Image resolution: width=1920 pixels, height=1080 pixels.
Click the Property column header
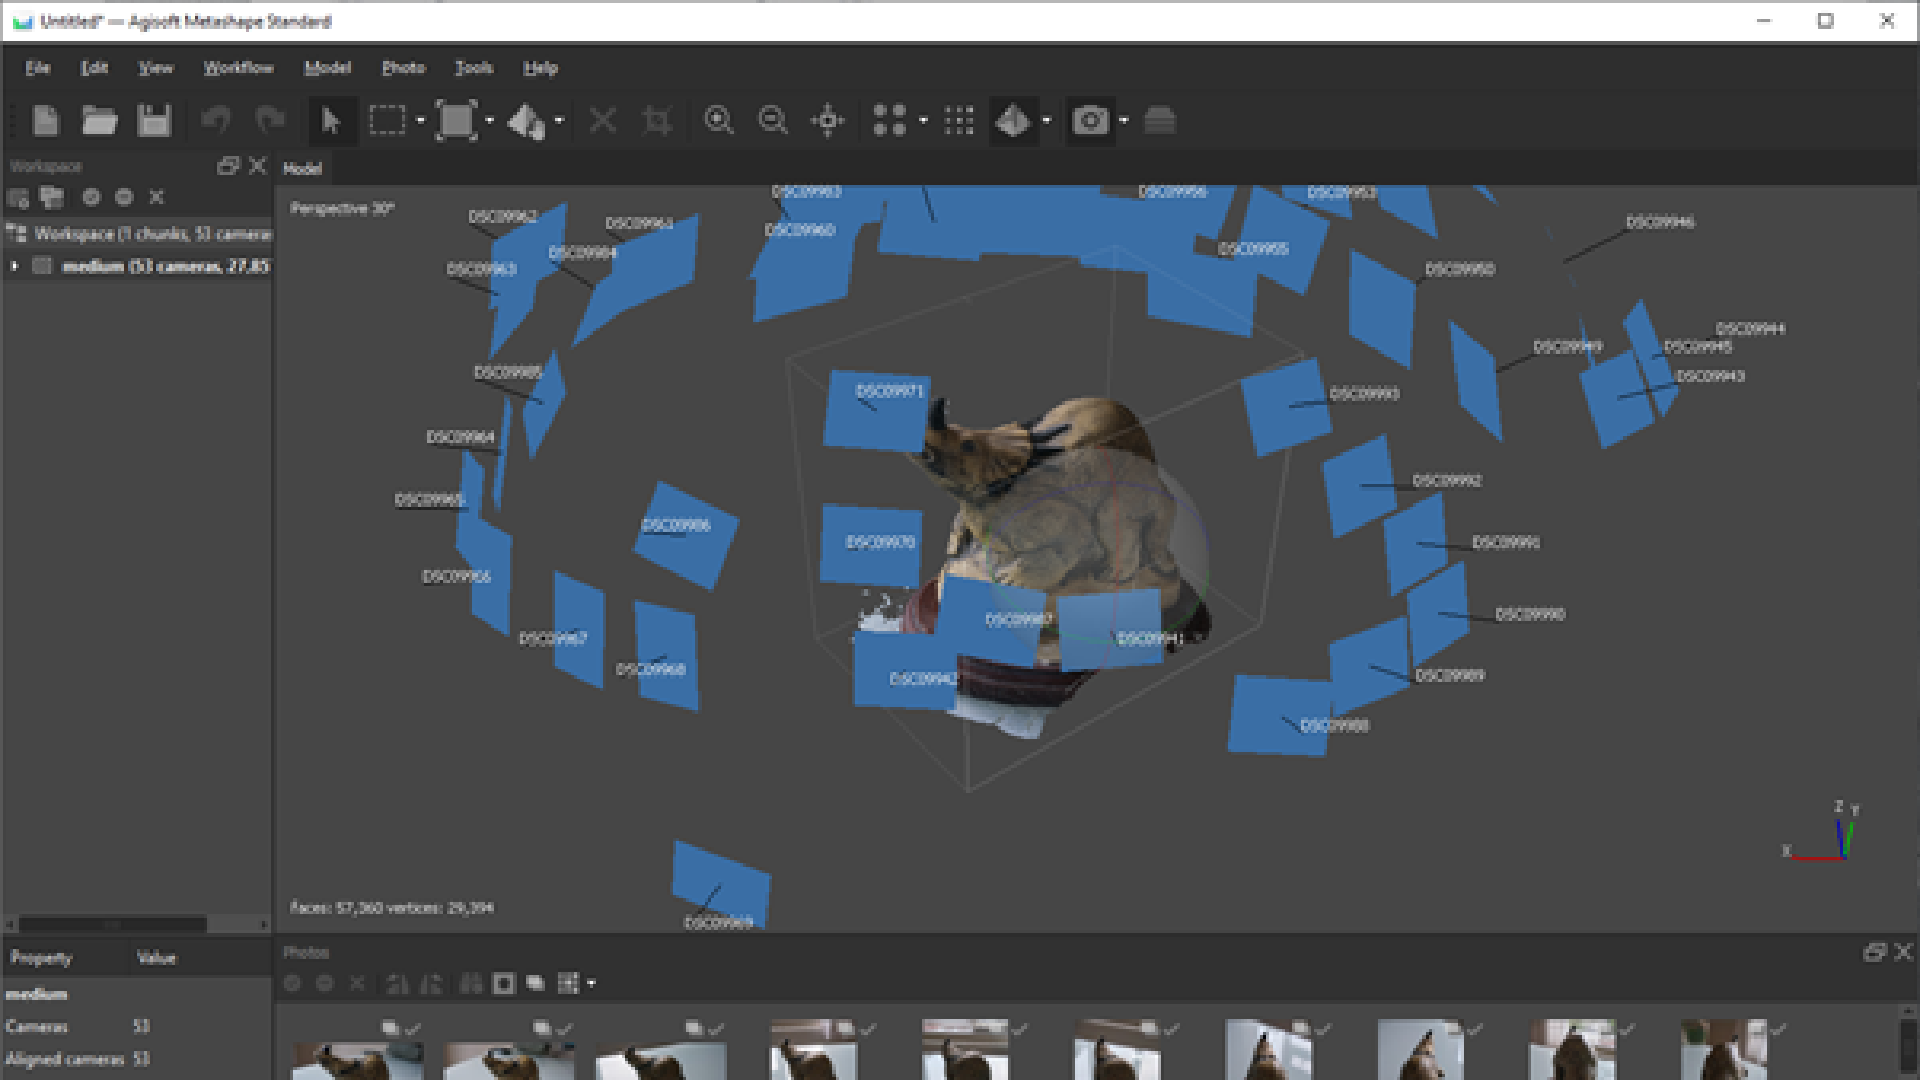pos(66,958)
